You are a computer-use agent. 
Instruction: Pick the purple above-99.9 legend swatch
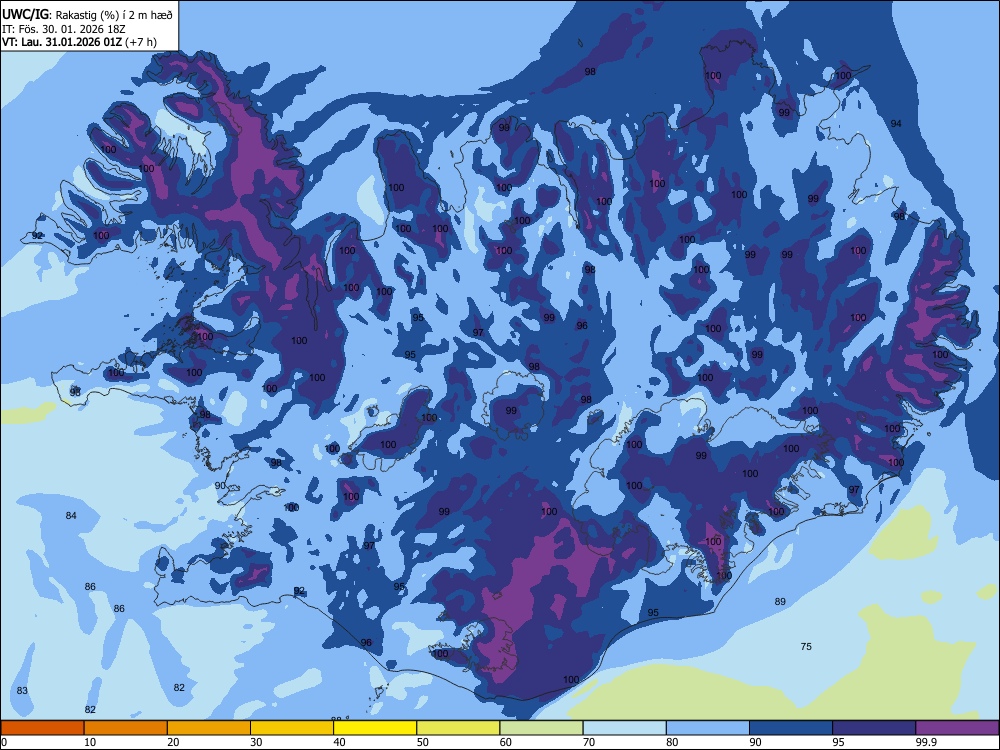point(957,728)
